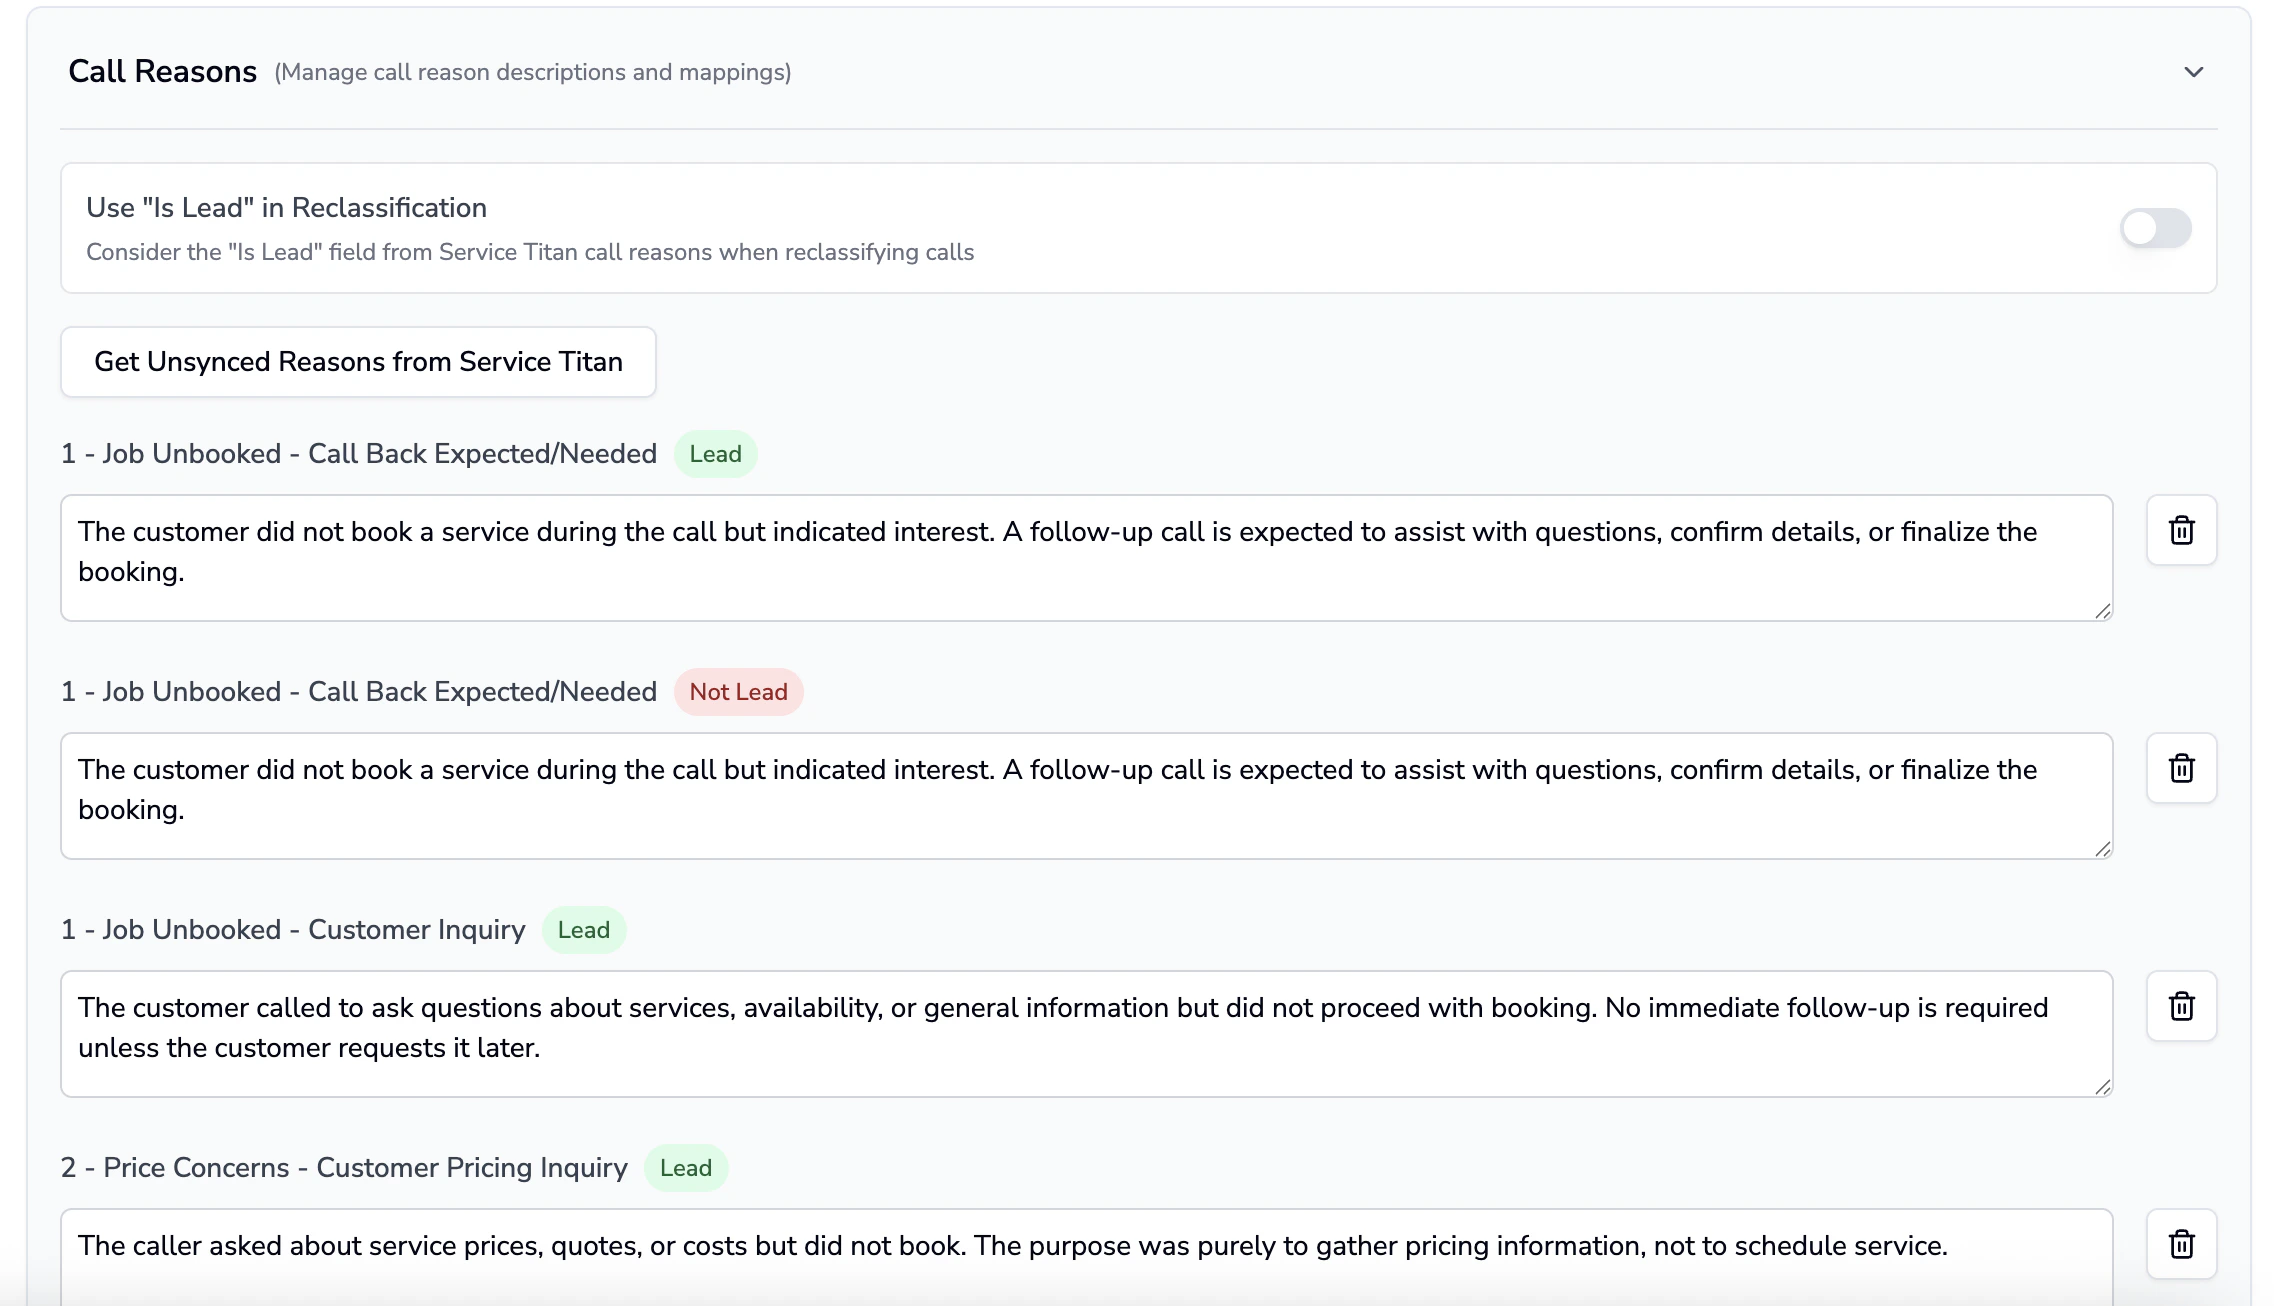Click the green Lead badge on first reason
2274x1306 pixels.
pyautogui.click(x=715, y=454)
